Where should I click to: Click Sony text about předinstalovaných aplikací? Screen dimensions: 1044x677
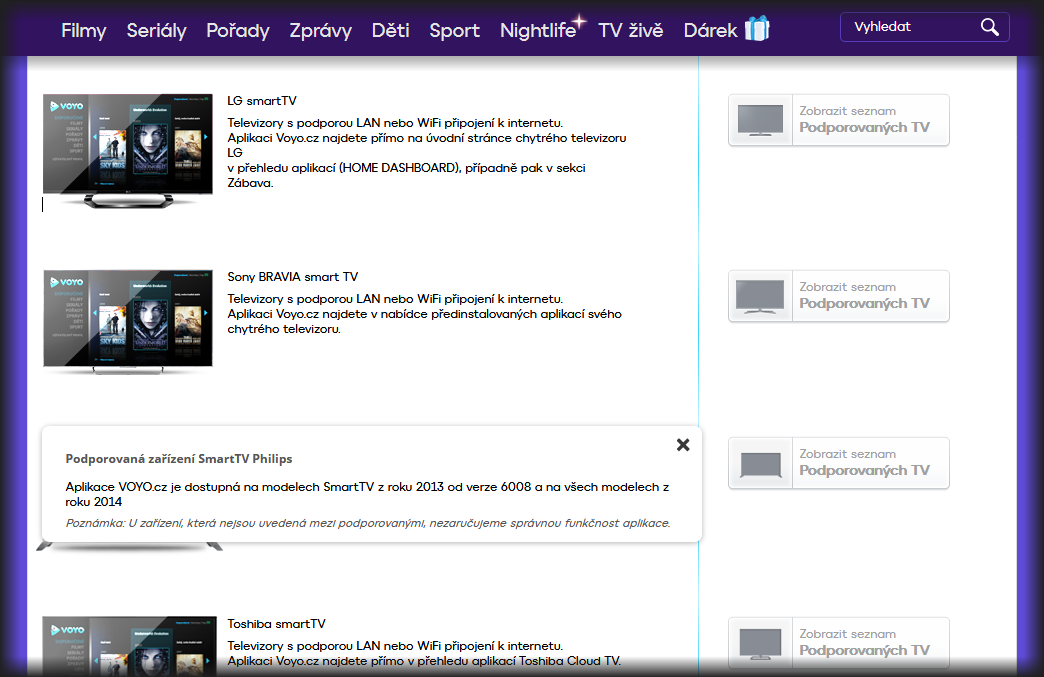pyautogui.click(x=424, y=321)
